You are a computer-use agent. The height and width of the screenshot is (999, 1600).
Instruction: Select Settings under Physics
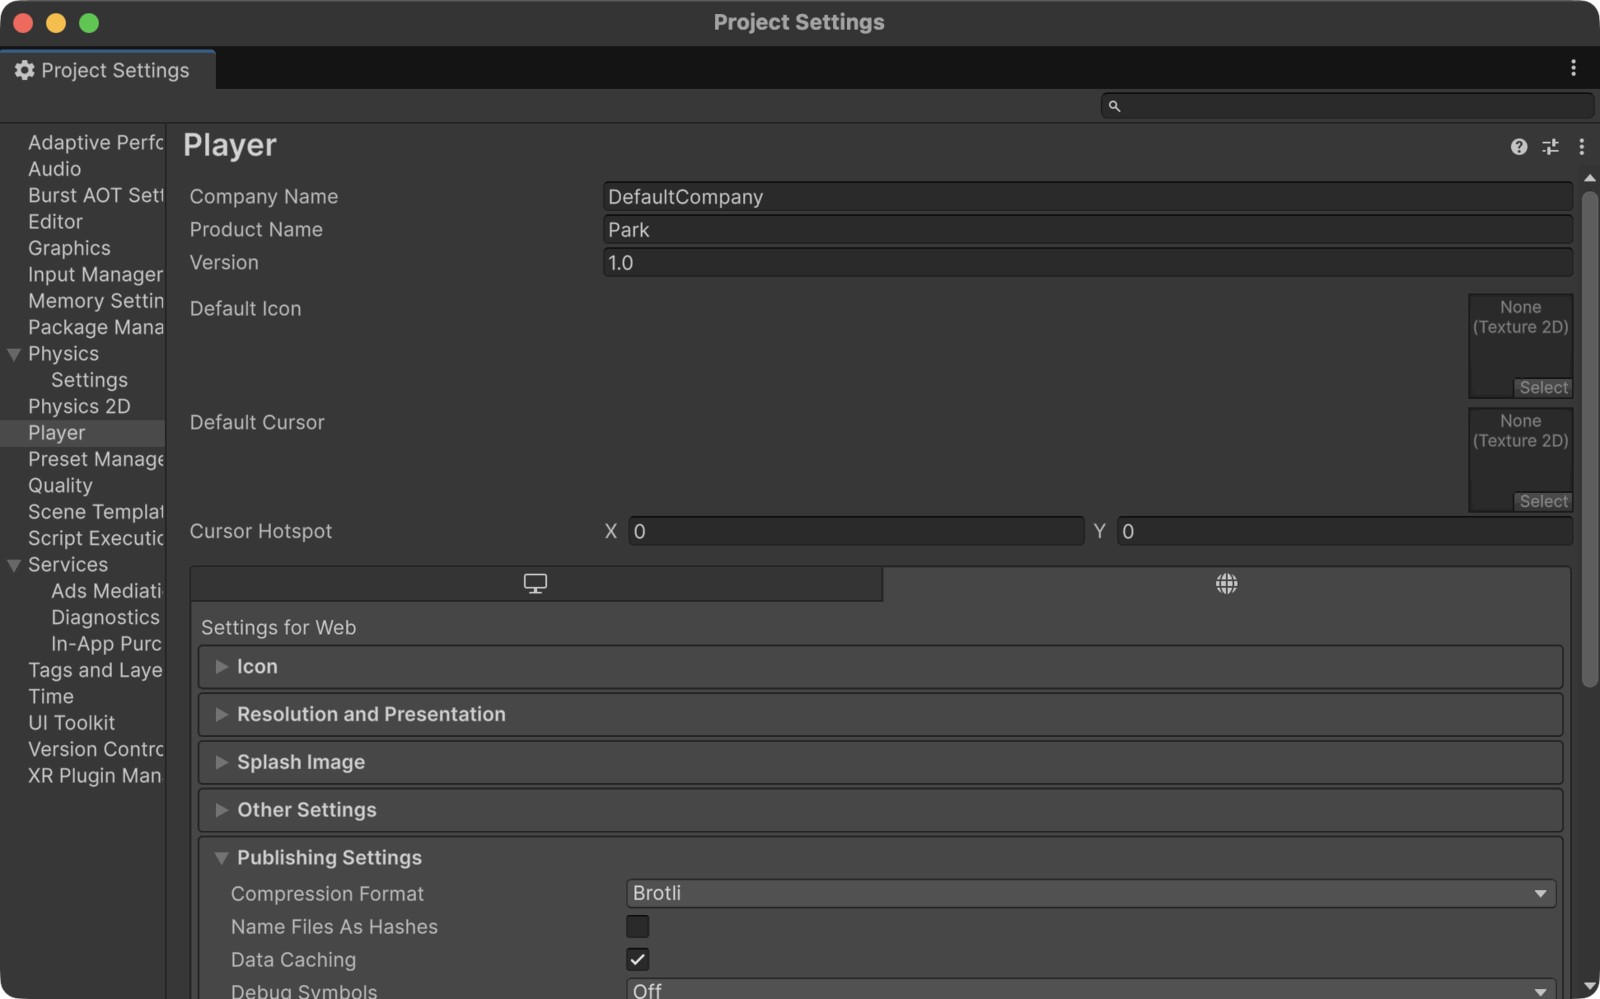[x=90, y=380]
